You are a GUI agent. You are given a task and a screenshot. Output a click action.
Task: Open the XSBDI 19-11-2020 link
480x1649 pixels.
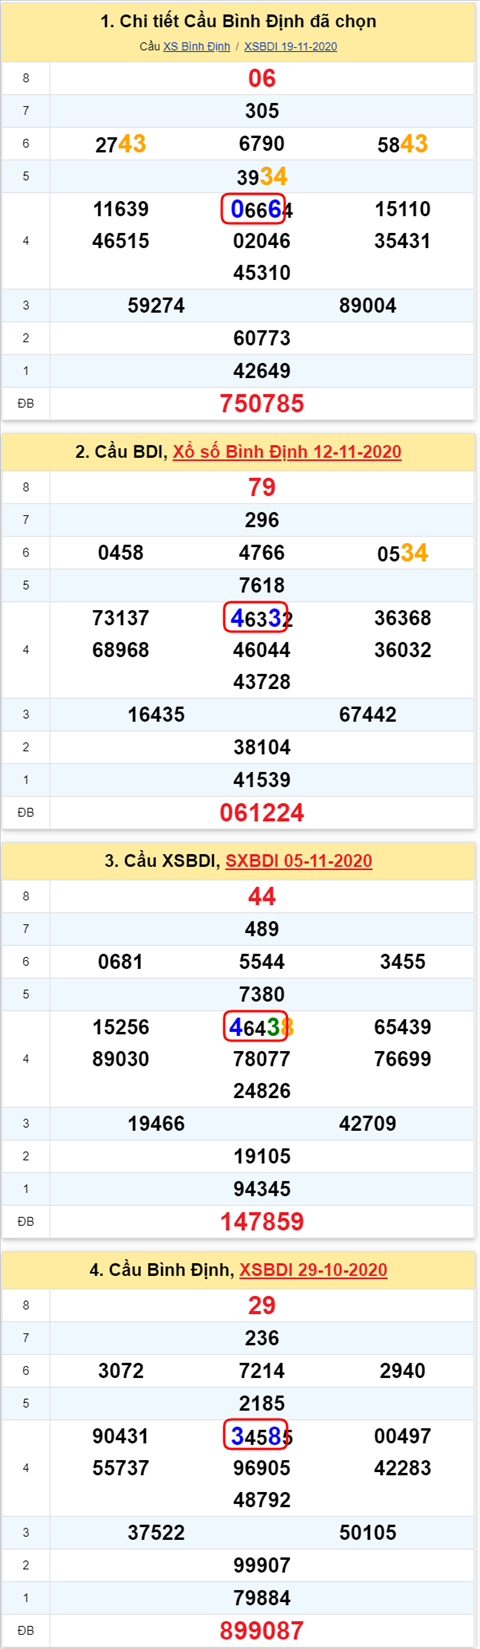(291, 46)
